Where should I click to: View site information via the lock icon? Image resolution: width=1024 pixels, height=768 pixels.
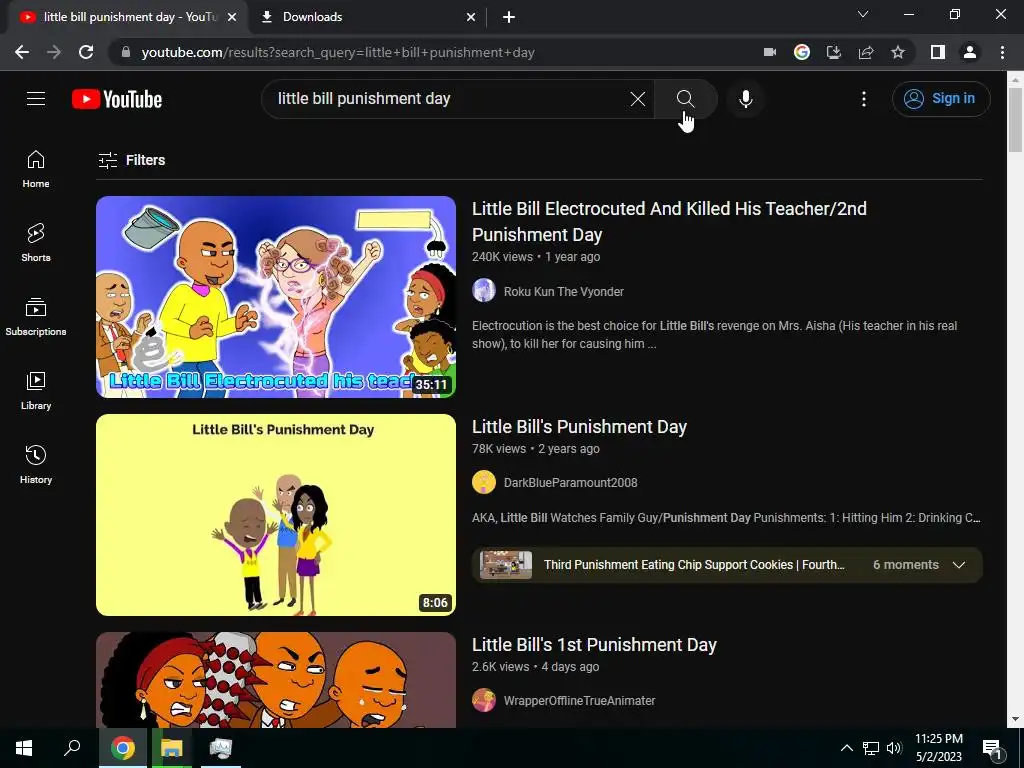pyautogui.click(x=126, y=52)
